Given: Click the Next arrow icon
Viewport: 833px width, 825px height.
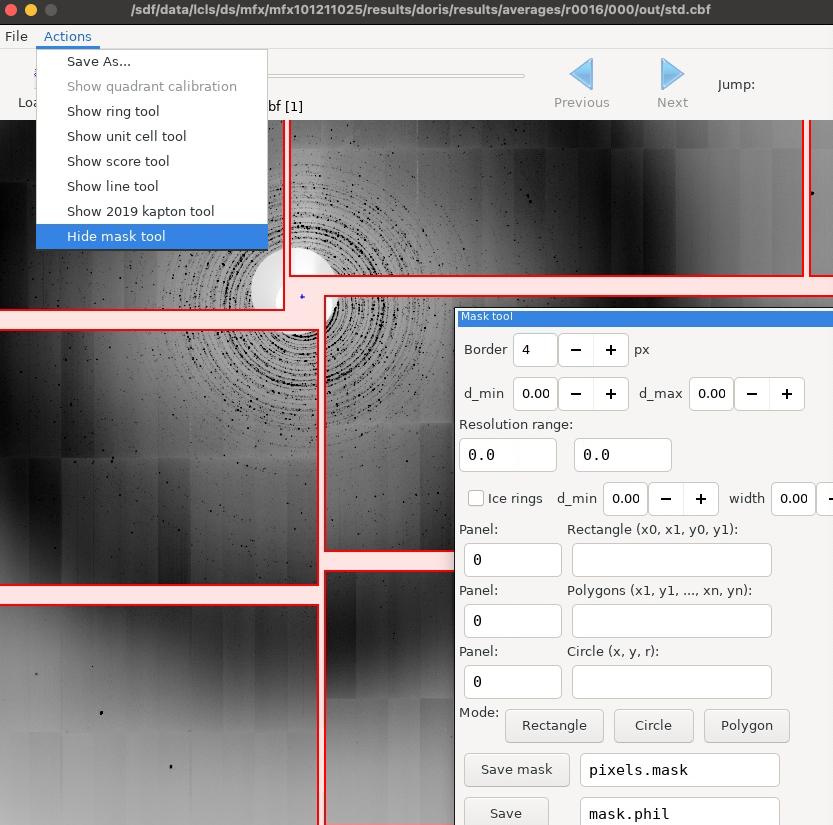Looking at the screenshot, I should 672,74.
